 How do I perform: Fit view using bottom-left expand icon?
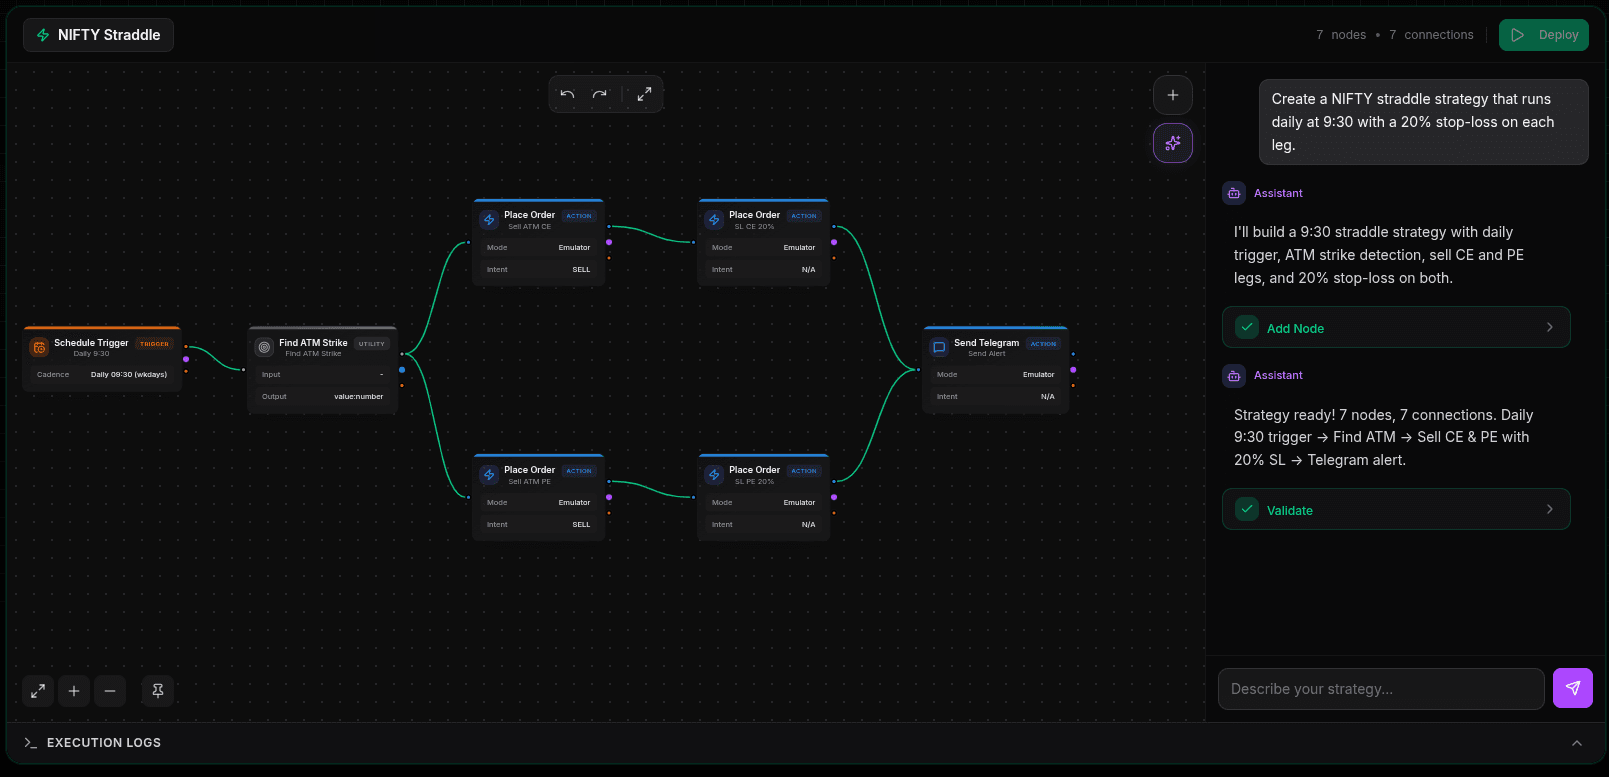click(38, 691)
